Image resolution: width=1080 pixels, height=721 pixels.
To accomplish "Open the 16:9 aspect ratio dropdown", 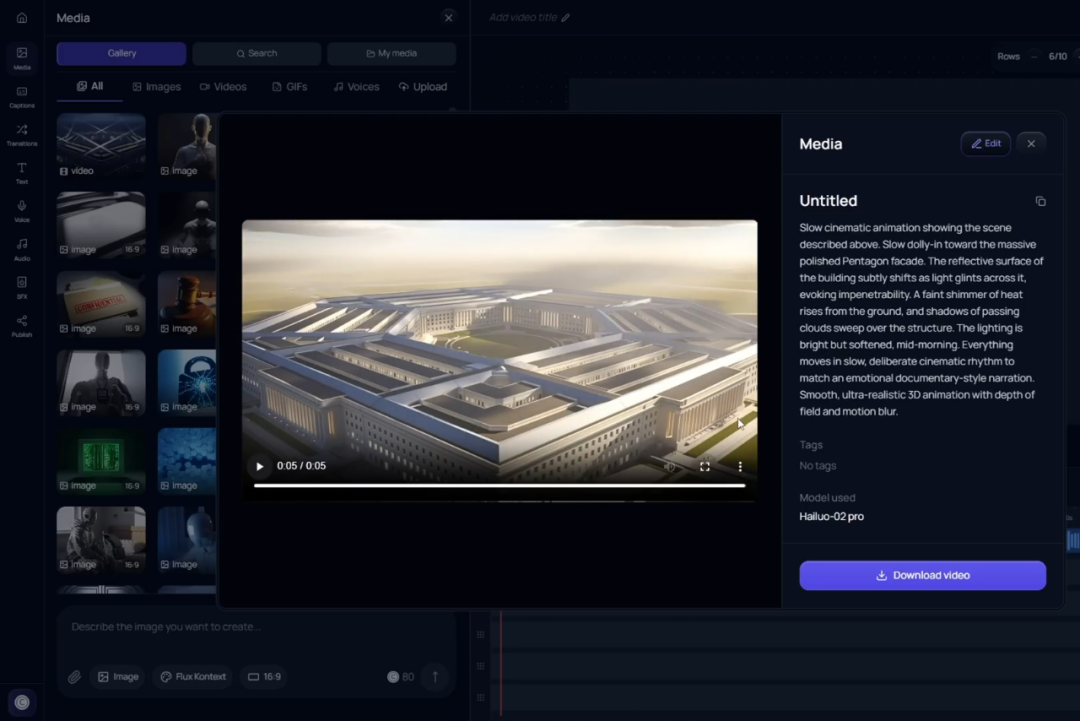I will click(264, 677).
